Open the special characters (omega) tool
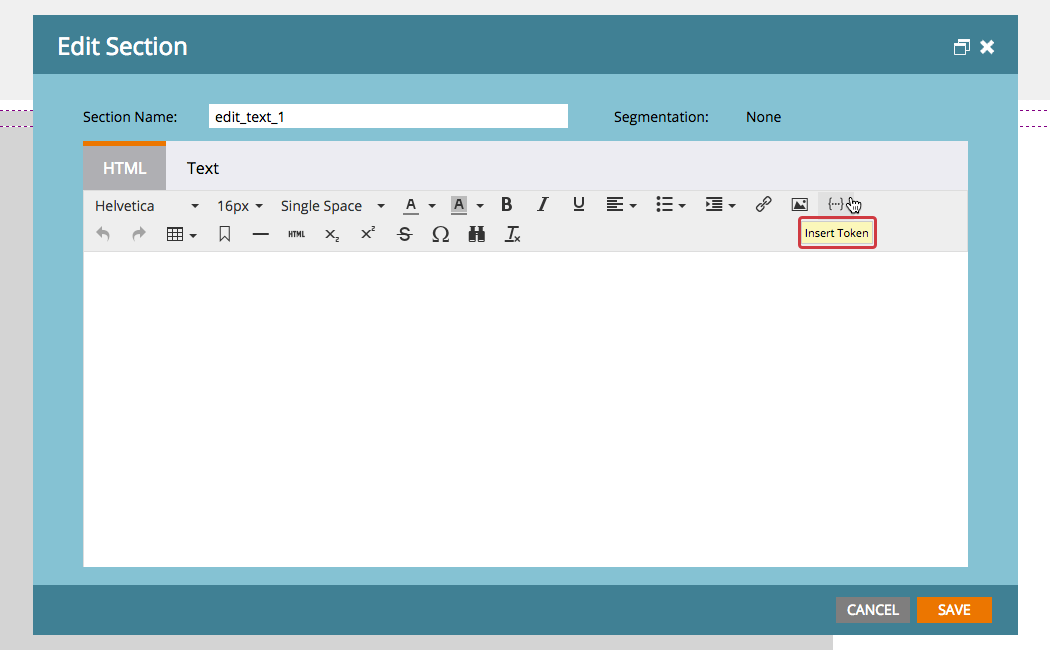 pyautogui.click(x=440, y=234)
